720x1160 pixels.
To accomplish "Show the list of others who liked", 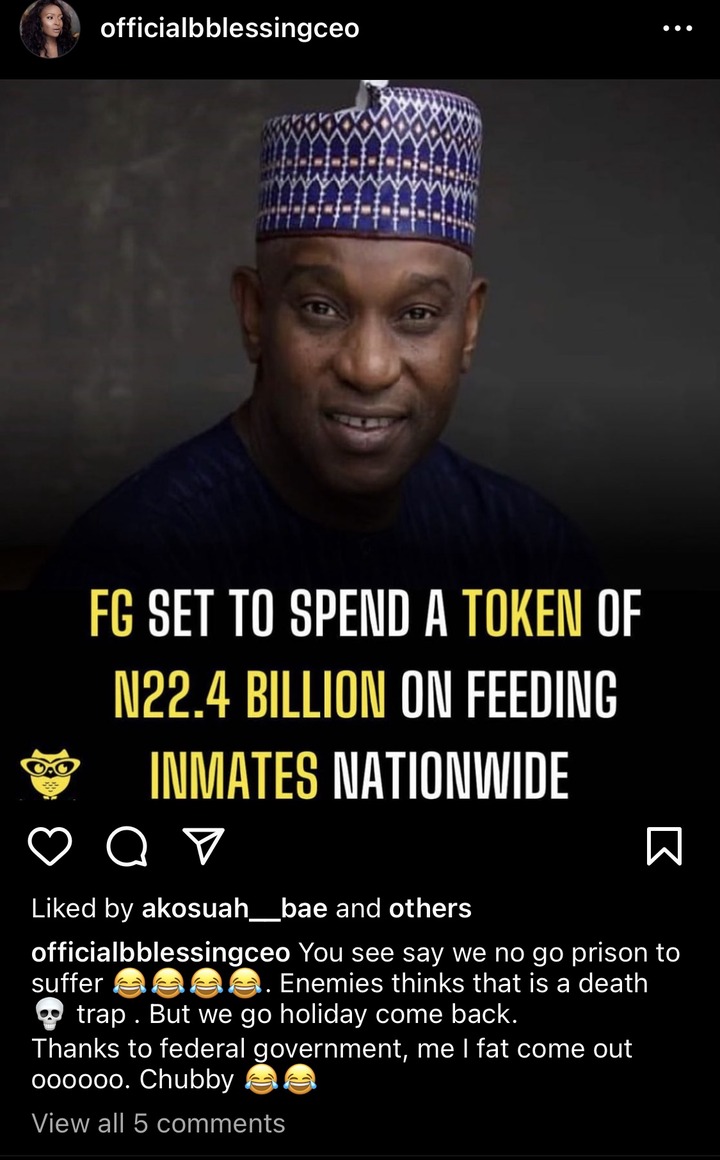I will (430, 908).
